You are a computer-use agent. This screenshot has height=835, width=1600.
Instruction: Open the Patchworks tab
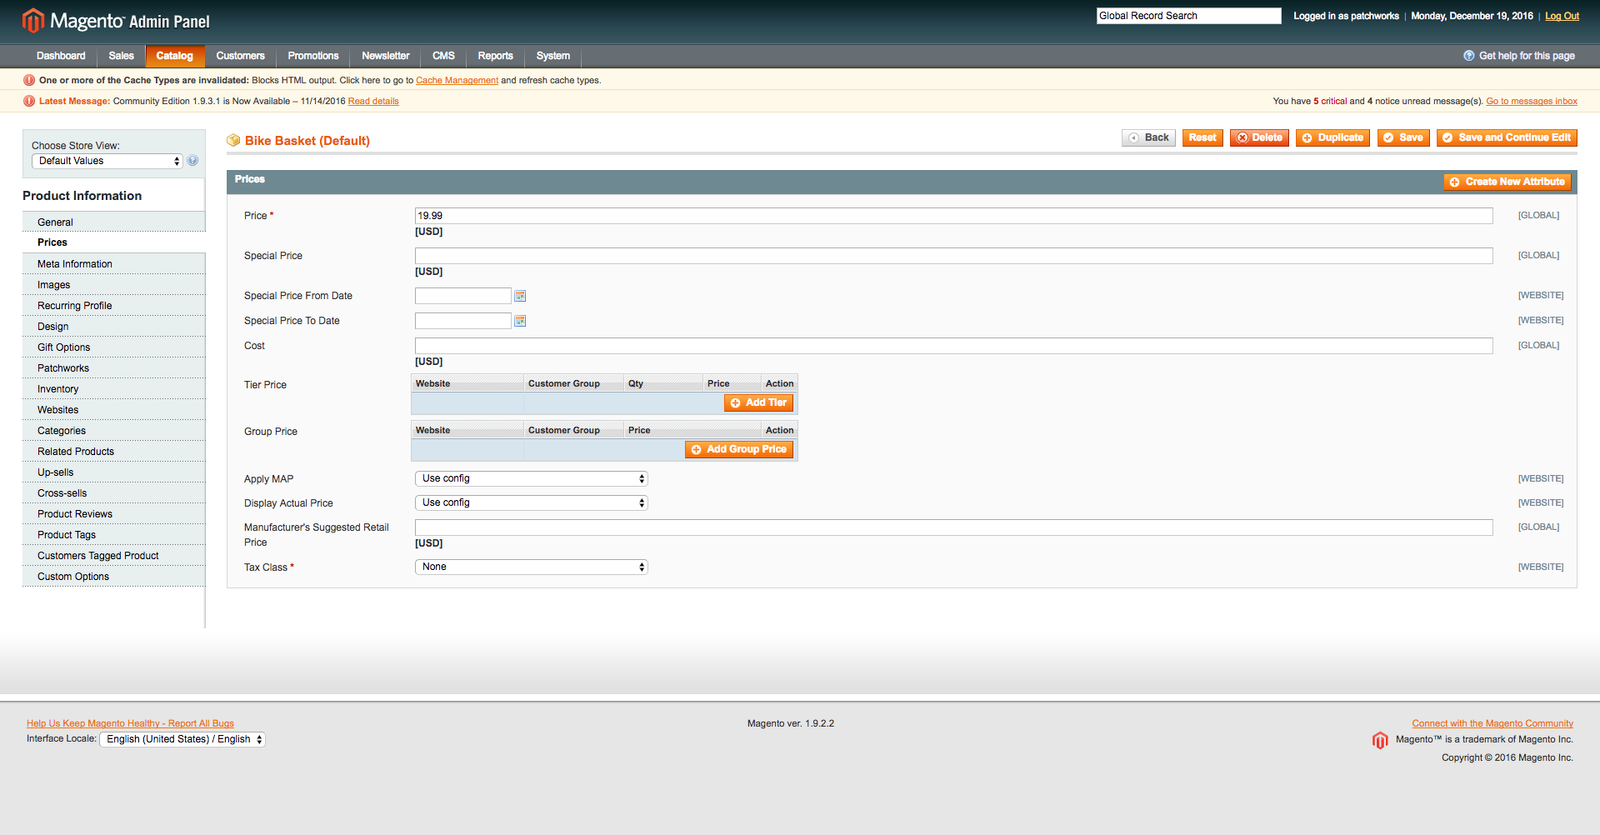click(114, 368)
